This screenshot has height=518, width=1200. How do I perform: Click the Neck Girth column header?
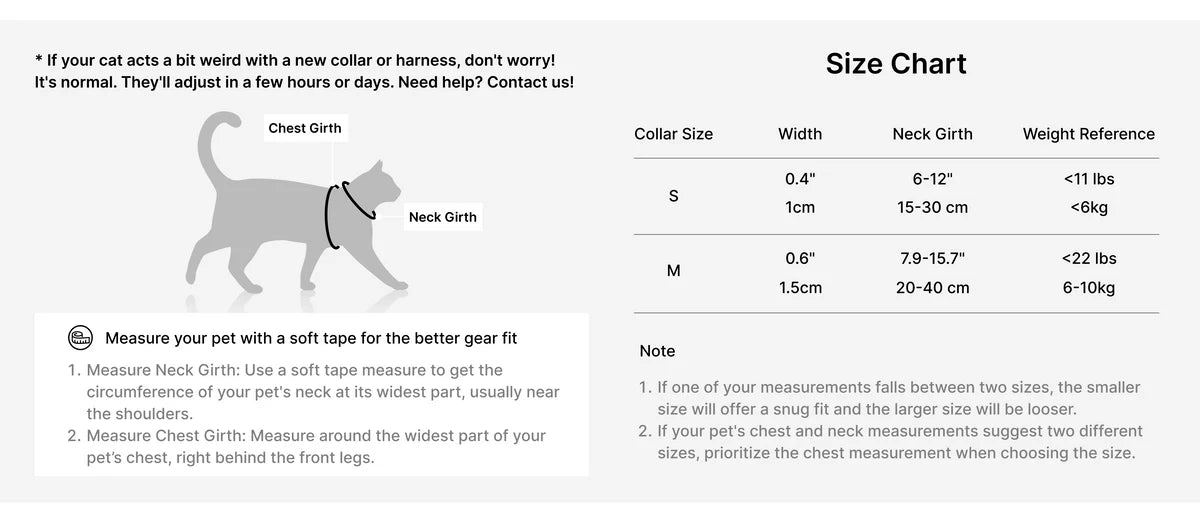[932, 134]
